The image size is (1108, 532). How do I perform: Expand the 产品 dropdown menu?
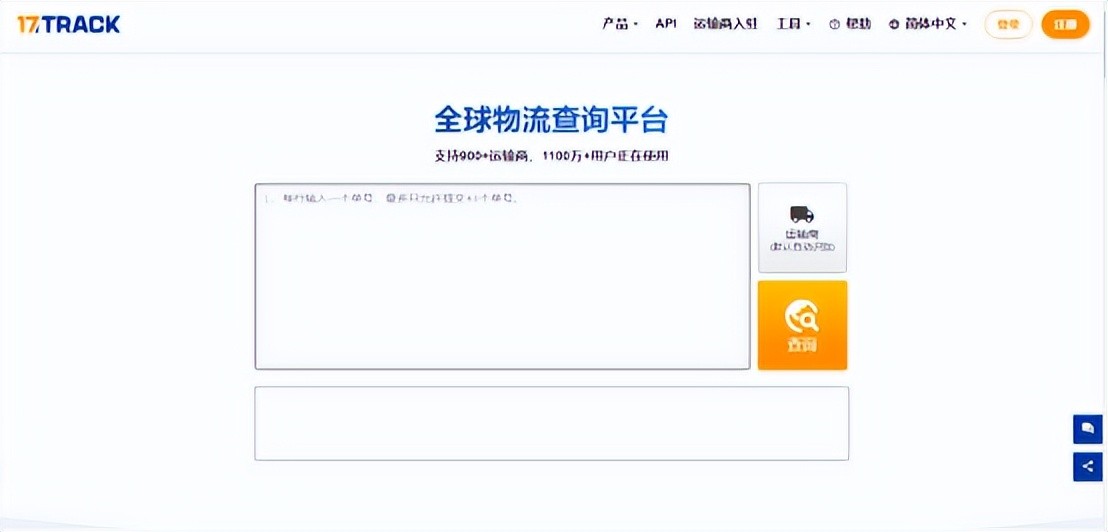(619, 25)
